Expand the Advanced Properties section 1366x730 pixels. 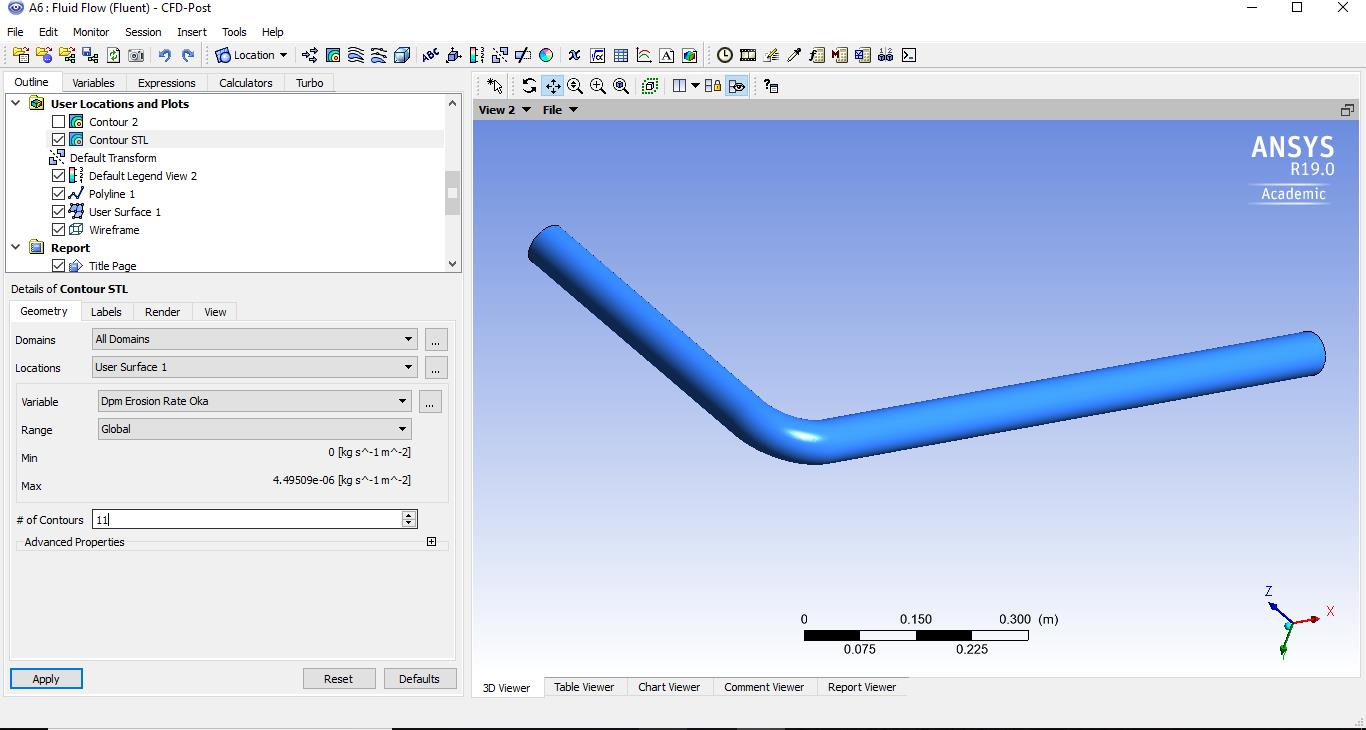(x=431, y=542)
